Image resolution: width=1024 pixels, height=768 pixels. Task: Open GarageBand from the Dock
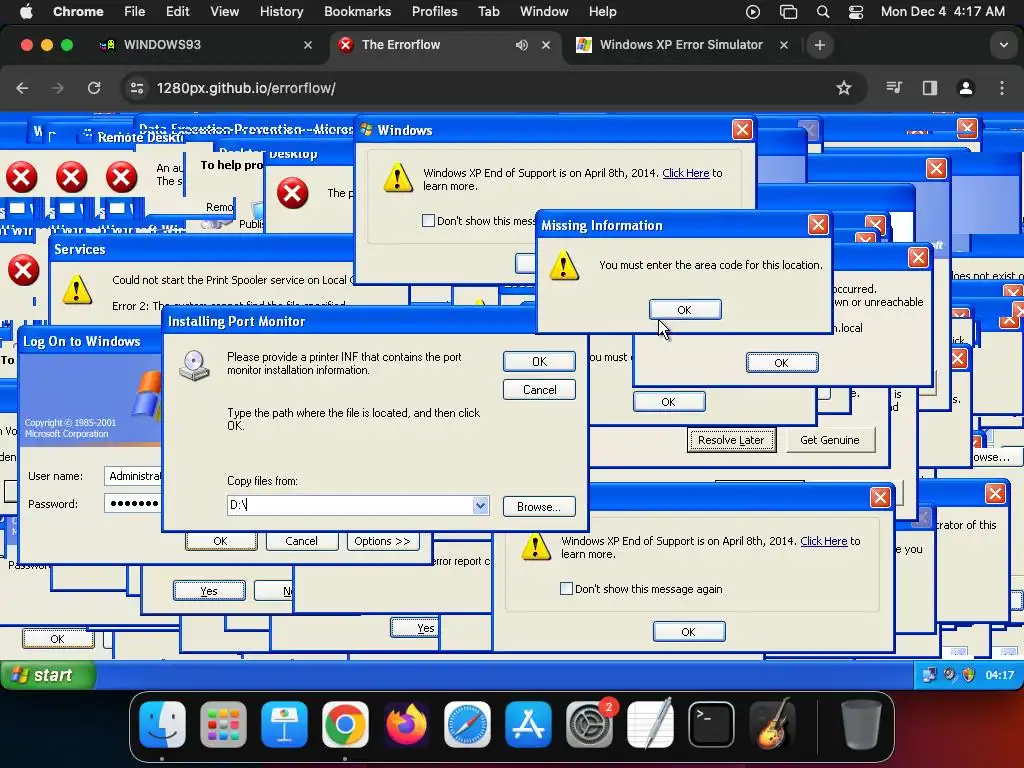tap(772, 724)
